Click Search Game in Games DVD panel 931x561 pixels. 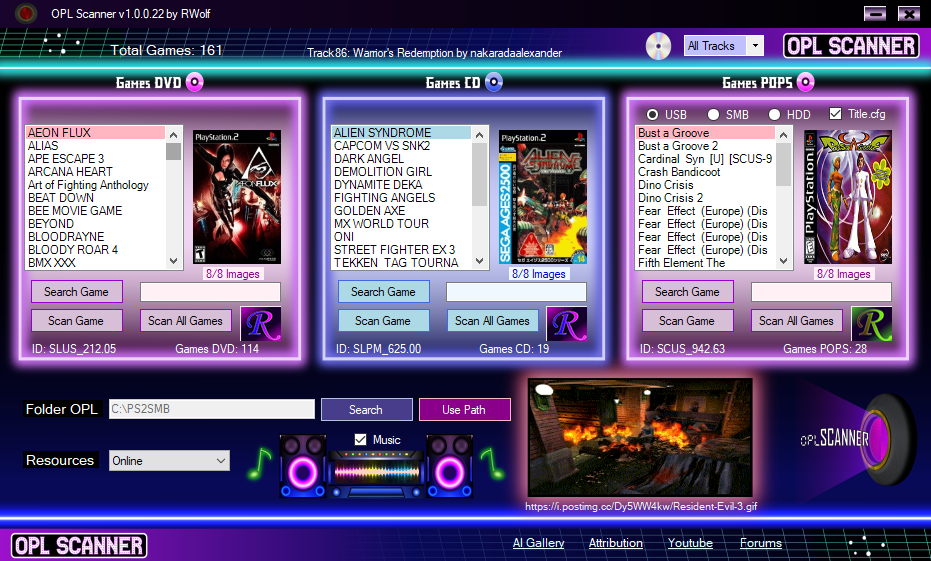(77, 291)
